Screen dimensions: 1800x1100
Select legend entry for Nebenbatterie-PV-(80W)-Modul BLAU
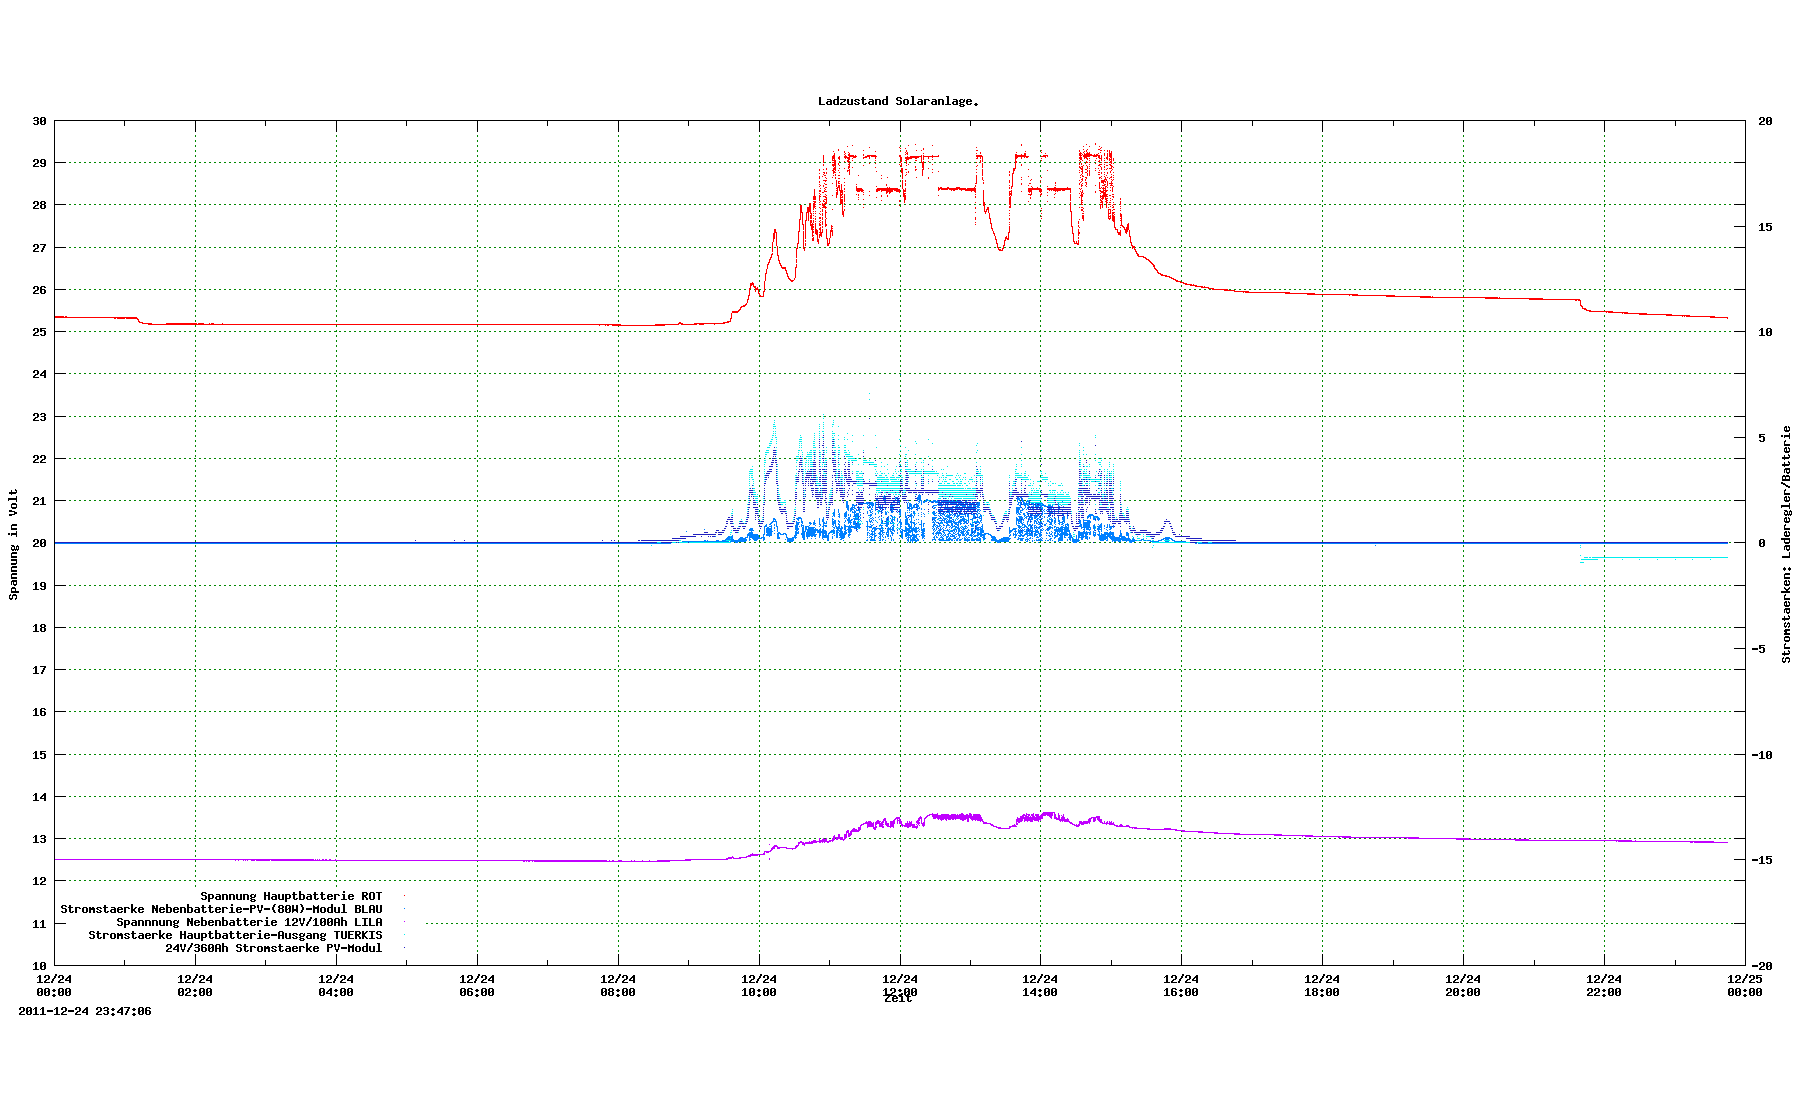[x=221, y=909]
